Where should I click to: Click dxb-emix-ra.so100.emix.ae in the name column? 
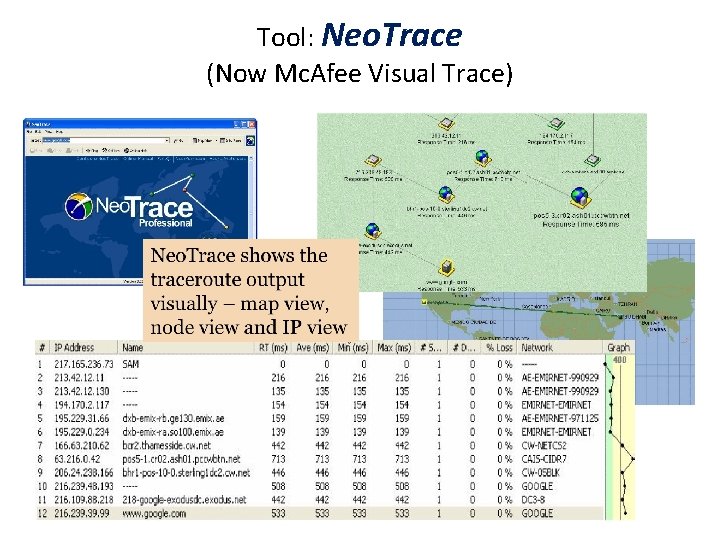coord(173,432)
